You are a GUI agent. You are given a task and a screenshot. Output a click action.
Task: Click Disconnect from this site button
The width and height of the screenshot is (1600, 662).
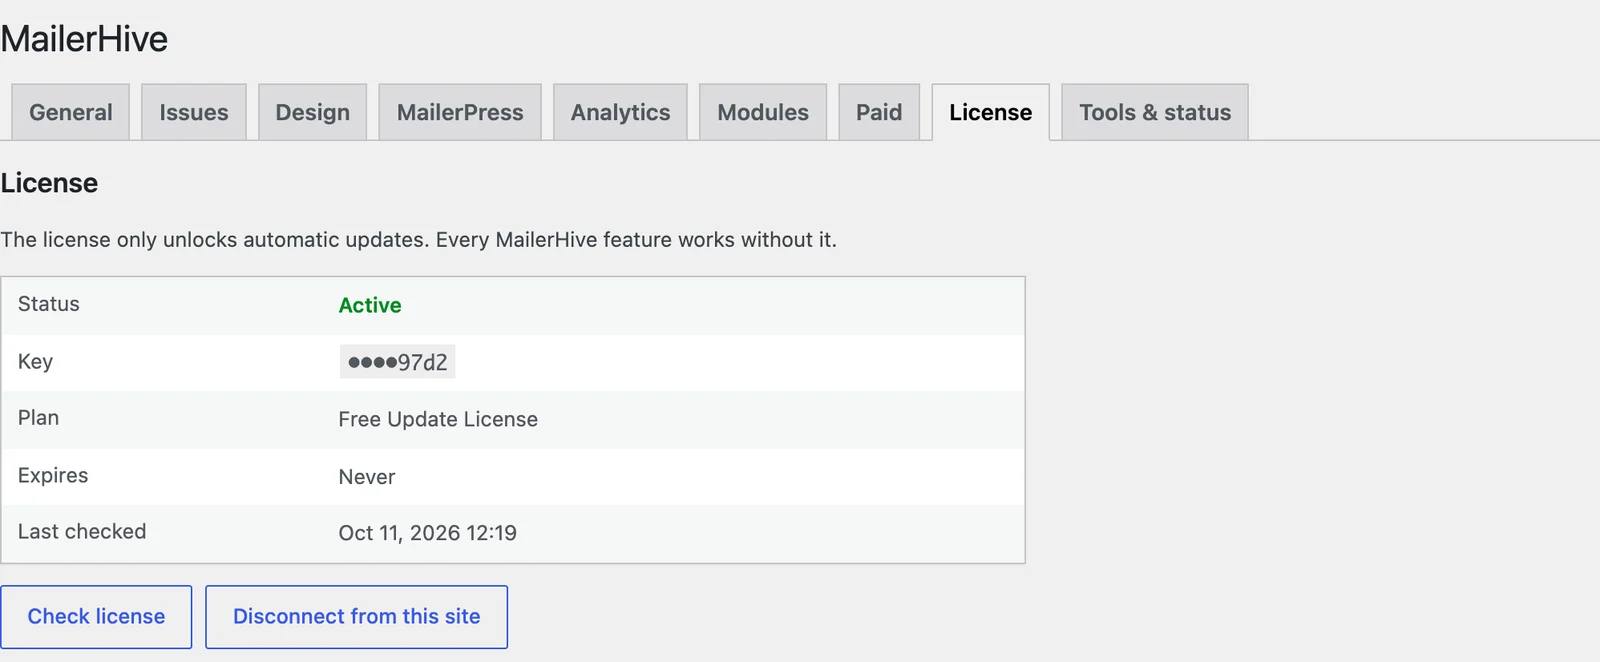coord(357,617)
